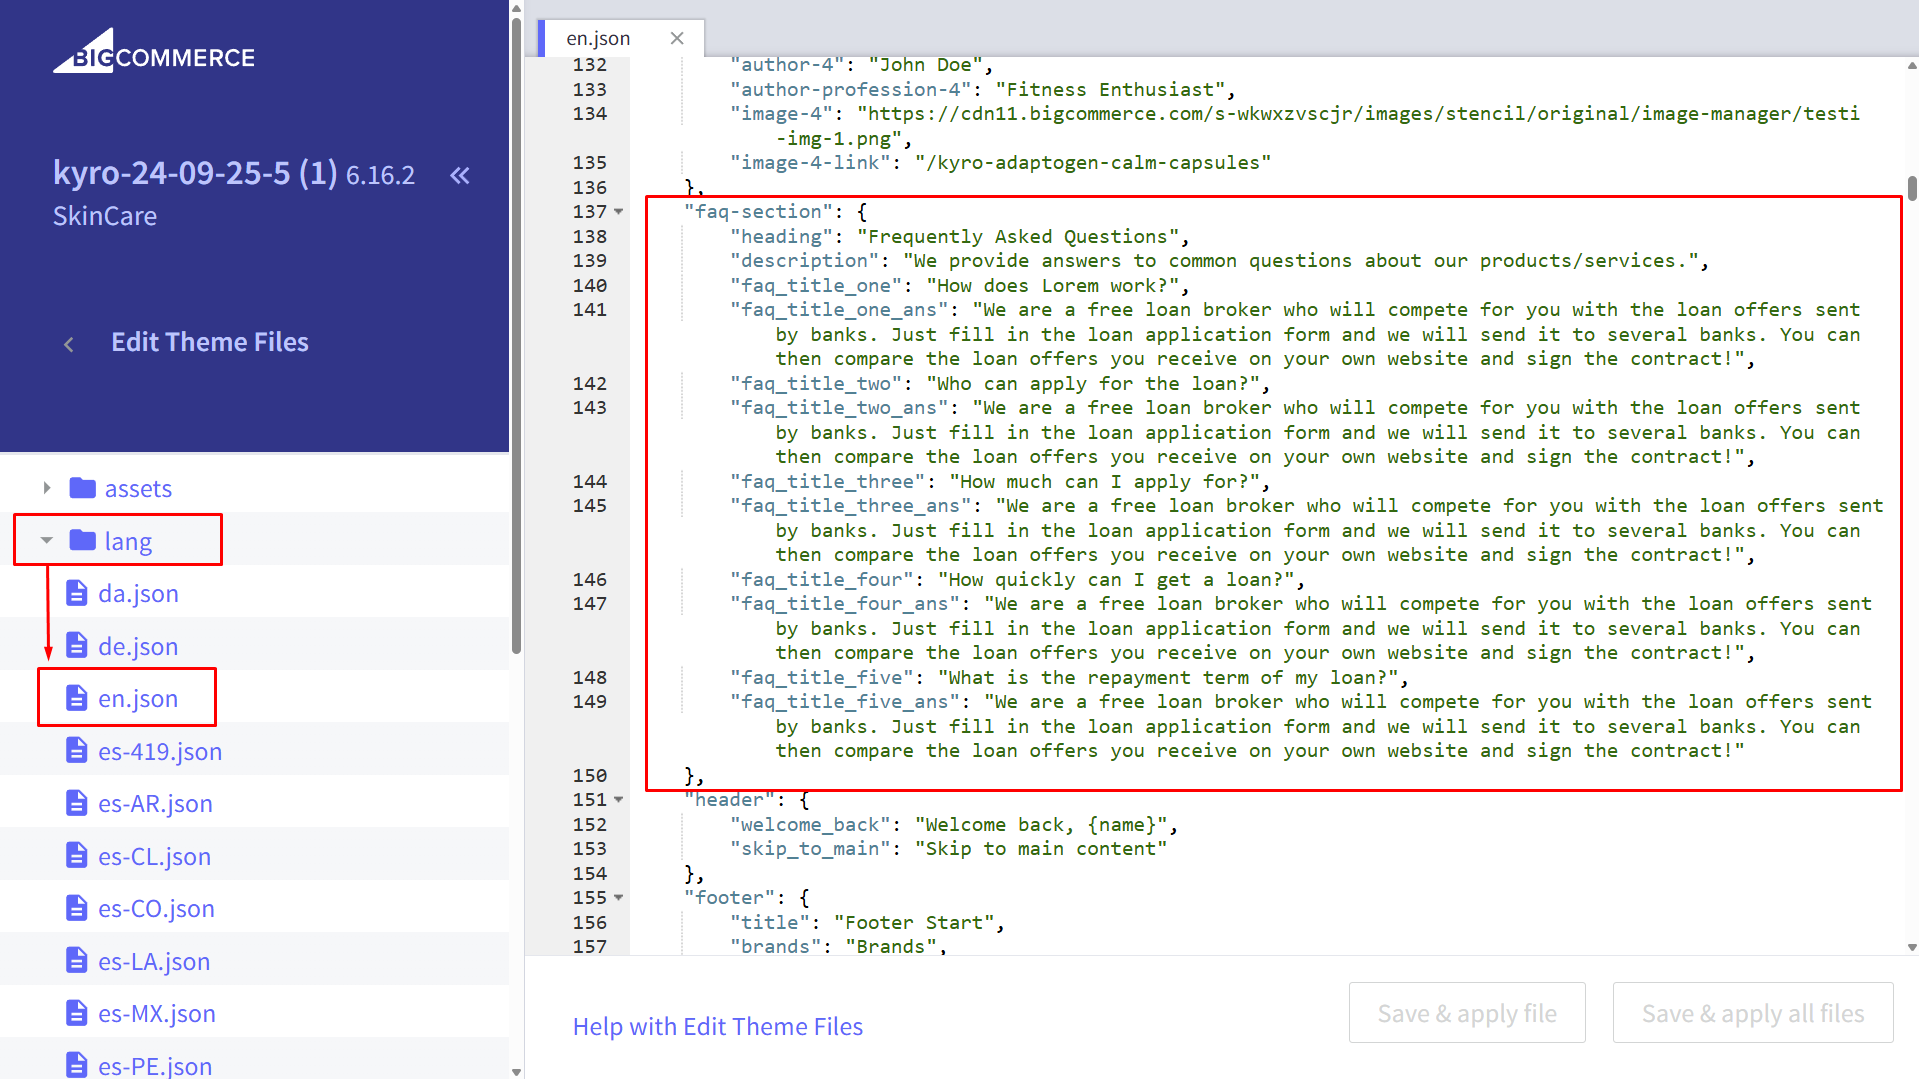Expand the assets folder tree arrow
Image resolution: width=1919 pixels, height=1079 pixels.
(x=47, y=488)
